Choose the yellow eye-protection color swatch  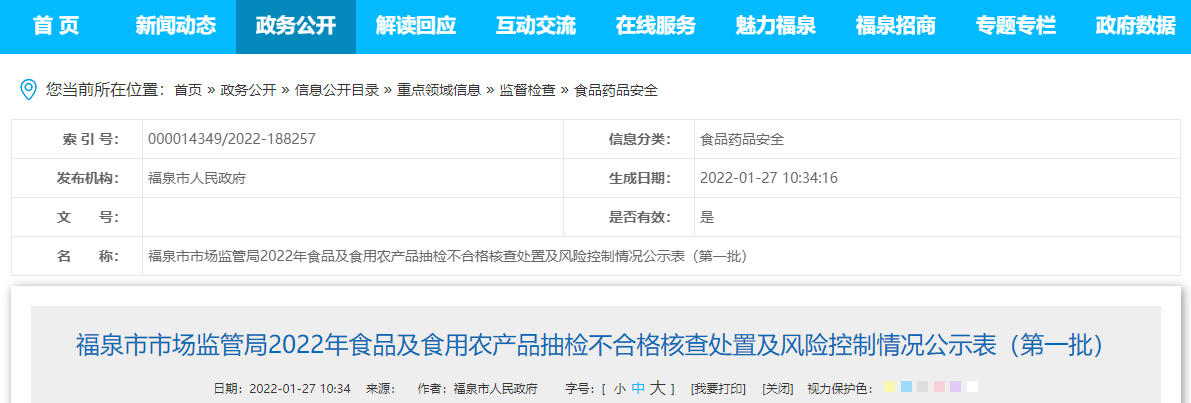point(889,386)
